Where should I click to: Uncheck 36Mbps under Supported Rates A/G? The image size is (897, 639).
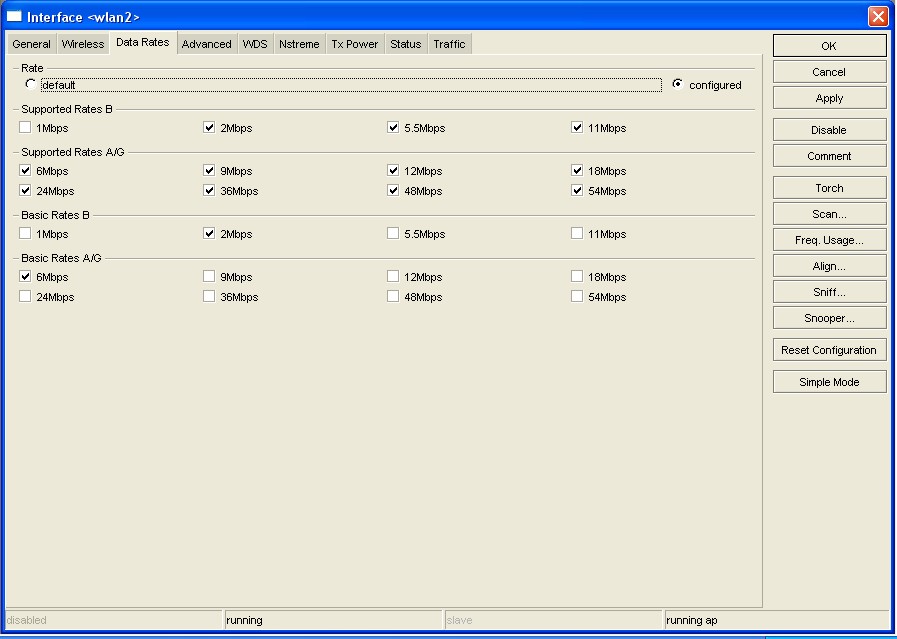click(209, 190)
